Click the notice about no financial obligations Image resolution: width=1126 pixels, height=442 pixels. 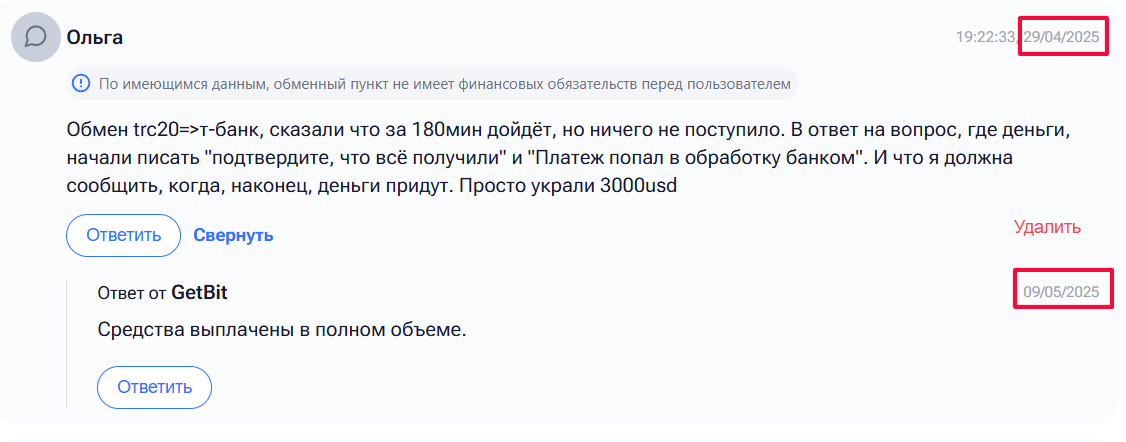(x=437, y=84)
